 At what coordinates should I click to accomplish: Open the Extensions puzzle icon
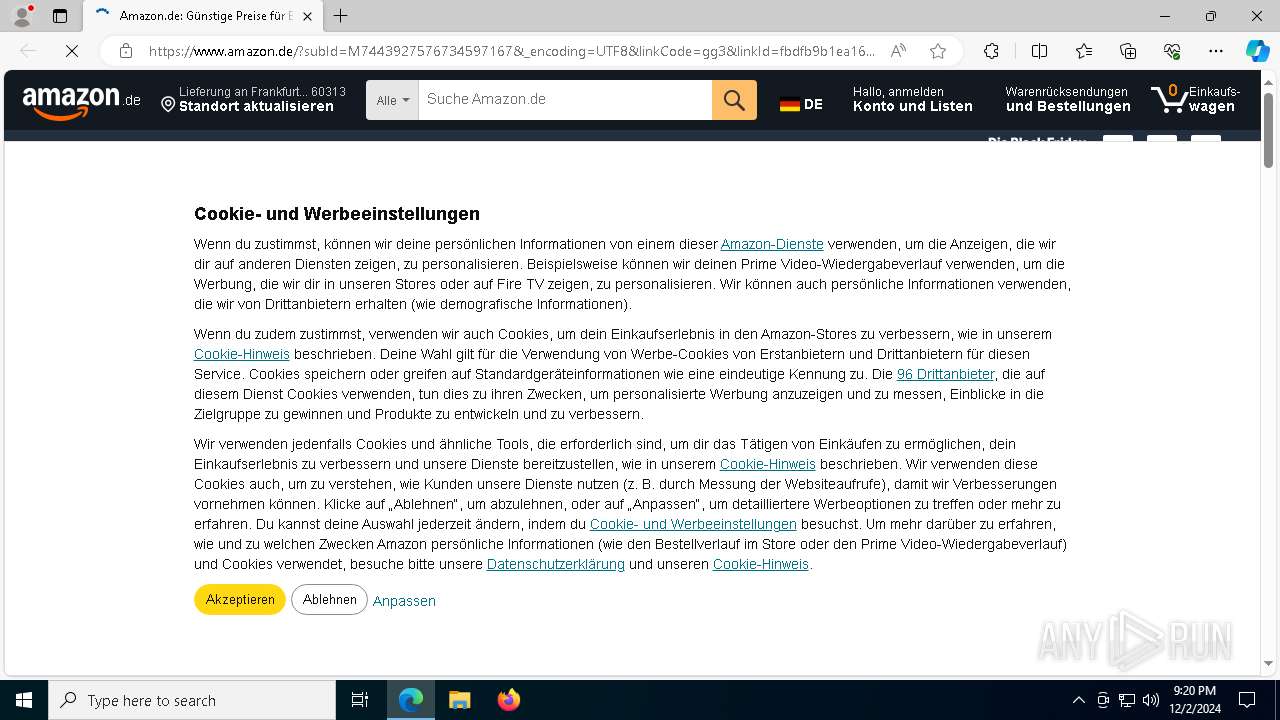[991, 51]
